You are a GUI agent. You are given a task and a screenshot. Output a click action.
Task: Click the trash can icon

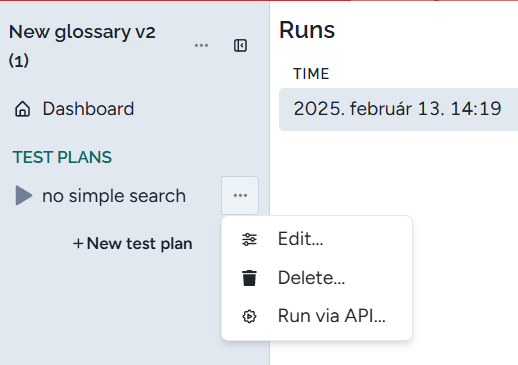point(249,278)
